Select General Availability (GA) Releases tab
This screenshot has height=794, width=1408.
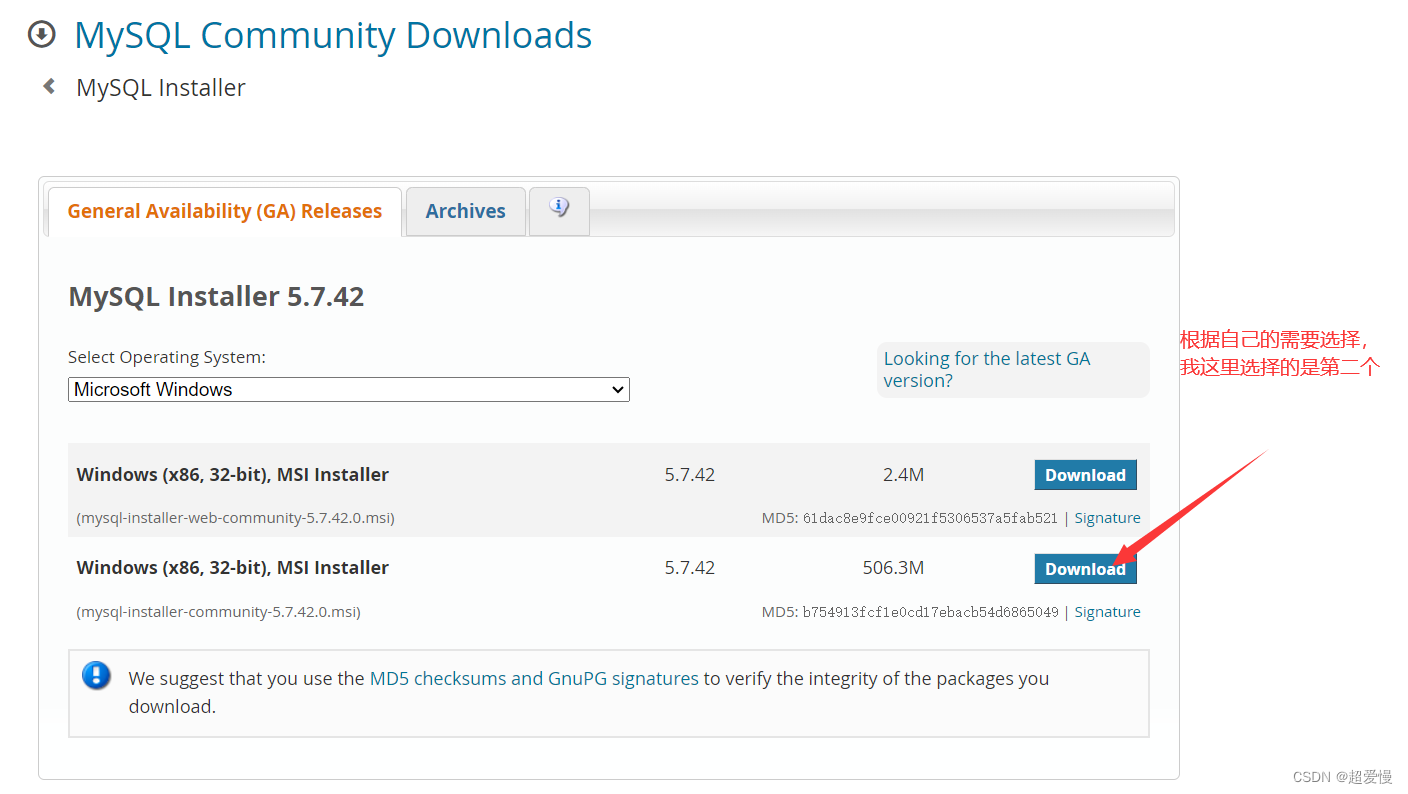tap(225, 211)
